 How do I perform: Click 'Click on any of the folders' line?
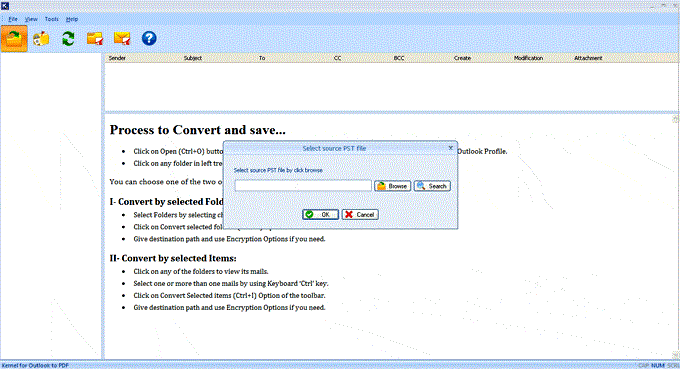[x=201, y=272]
